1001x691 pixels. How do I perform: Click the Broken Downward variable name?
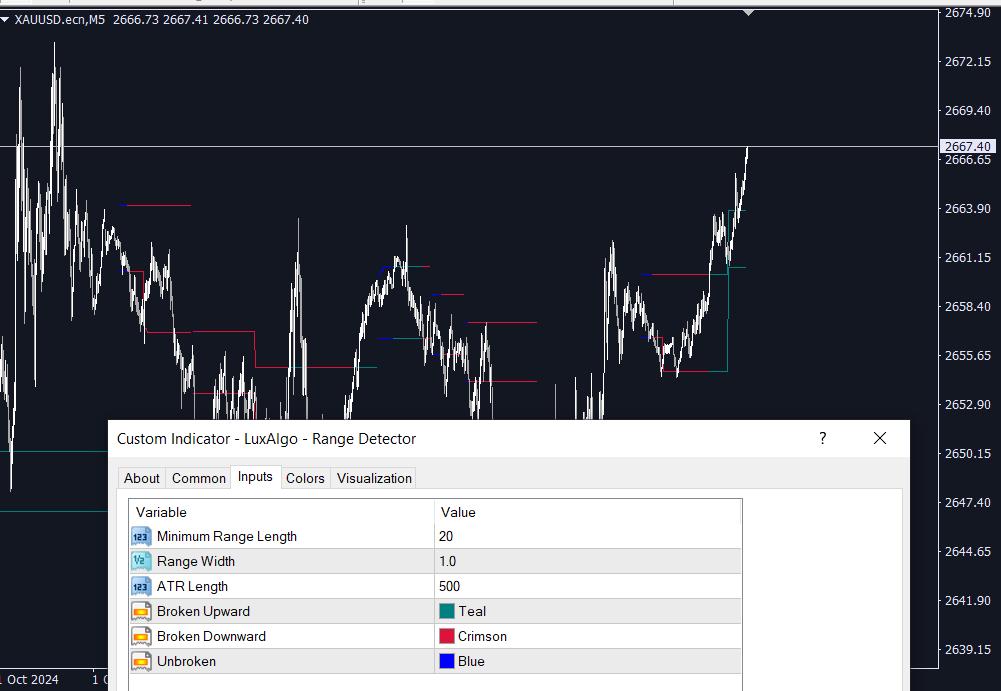(x=211, y=636)
